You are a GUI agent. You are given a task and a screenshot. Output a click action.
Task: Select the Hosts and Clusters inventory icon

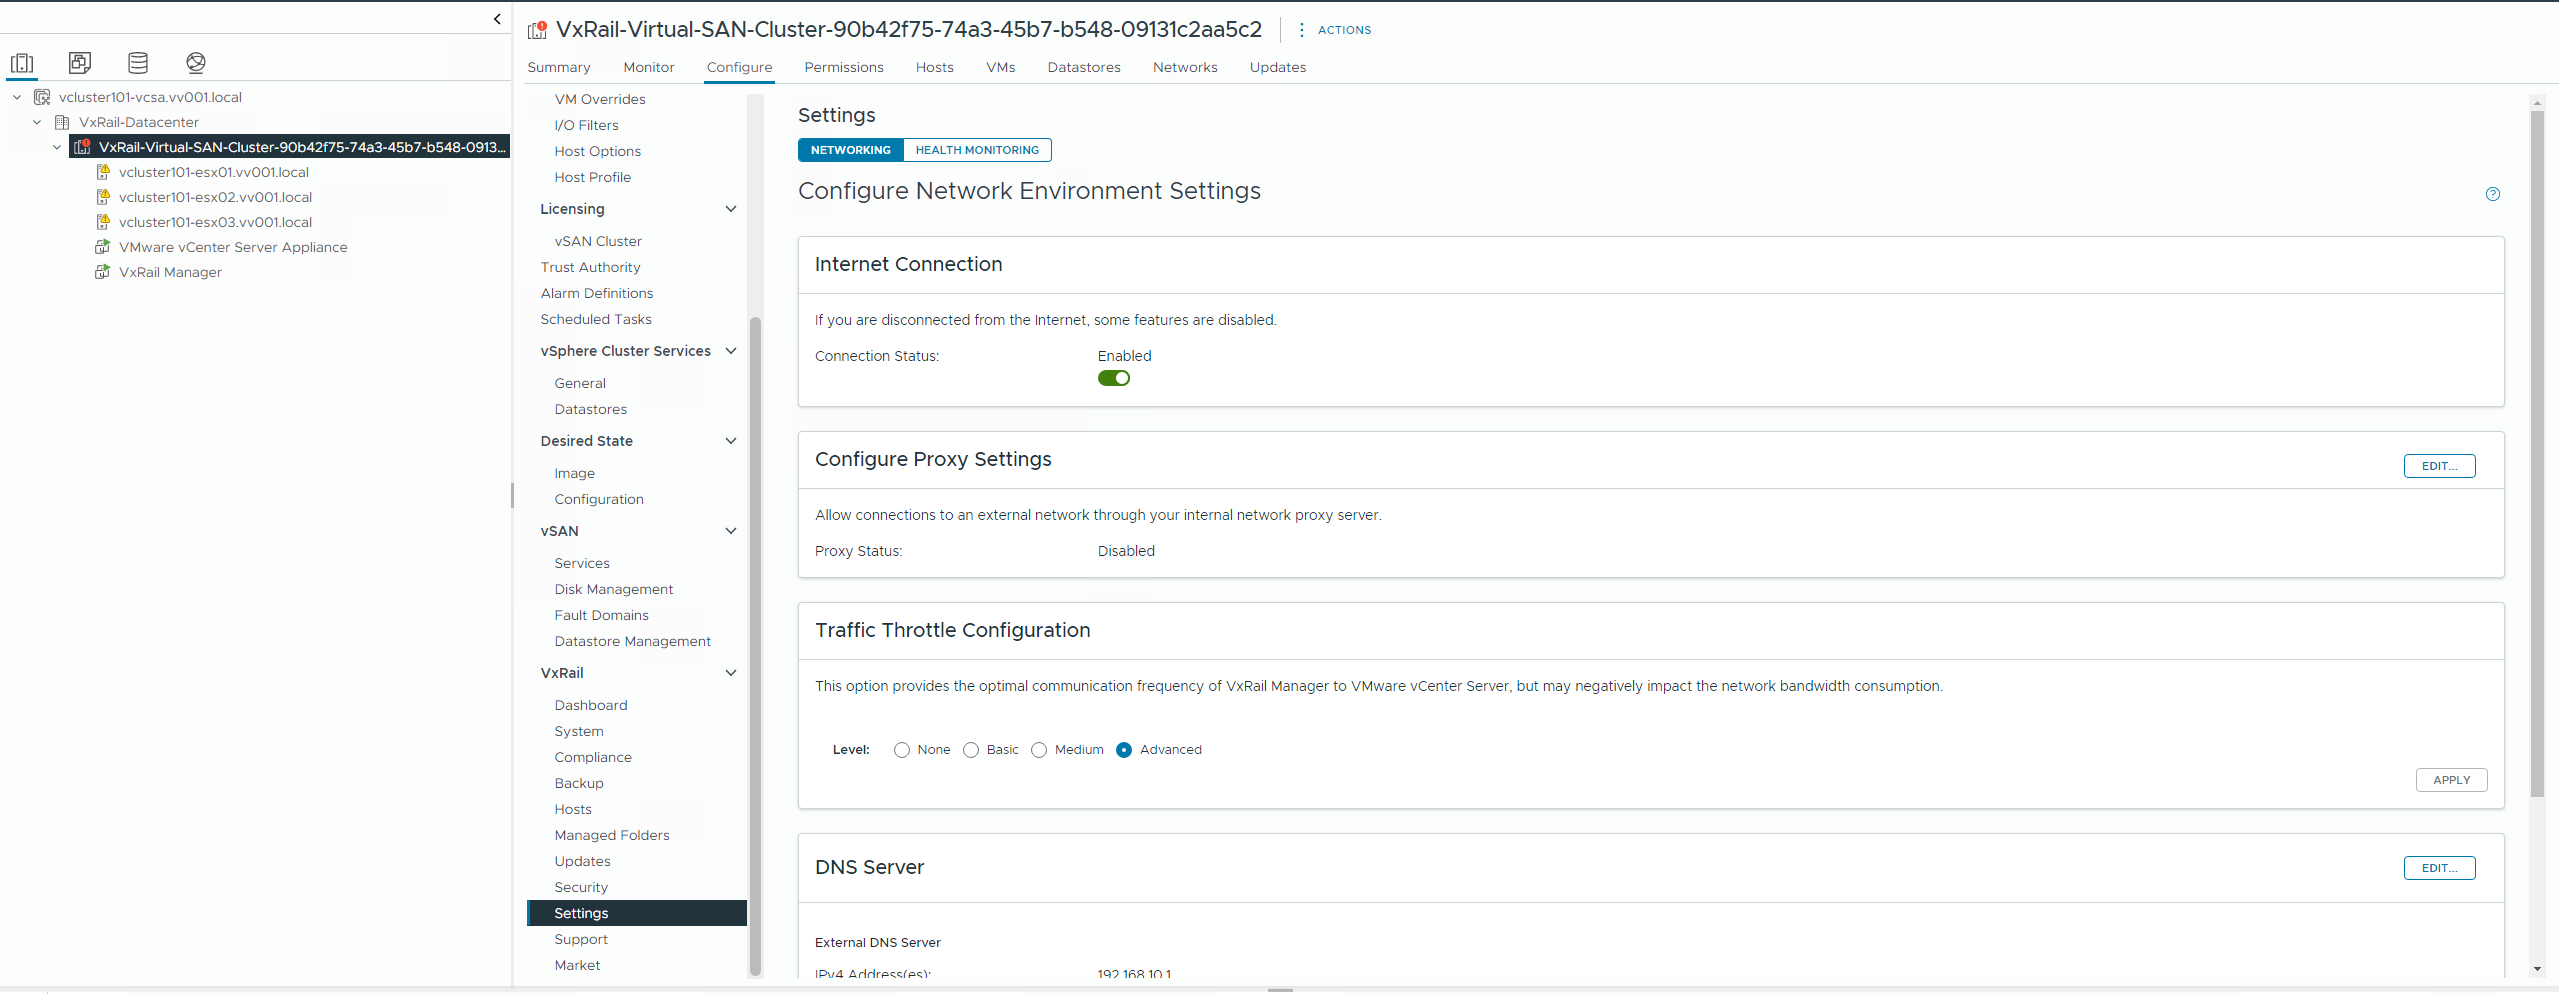click(22, 62)
